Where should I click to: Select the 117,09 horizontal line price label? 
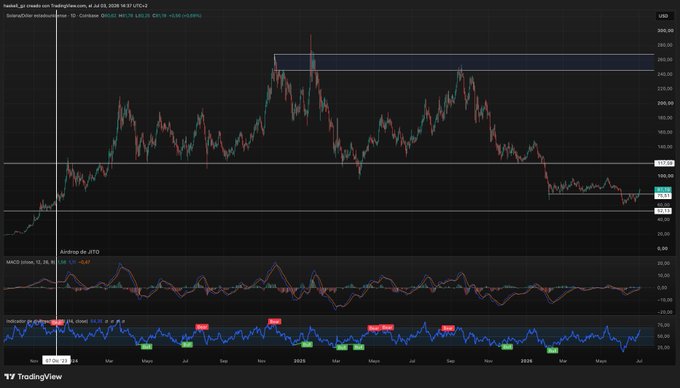pyautogui.click(x=664, y=163)
